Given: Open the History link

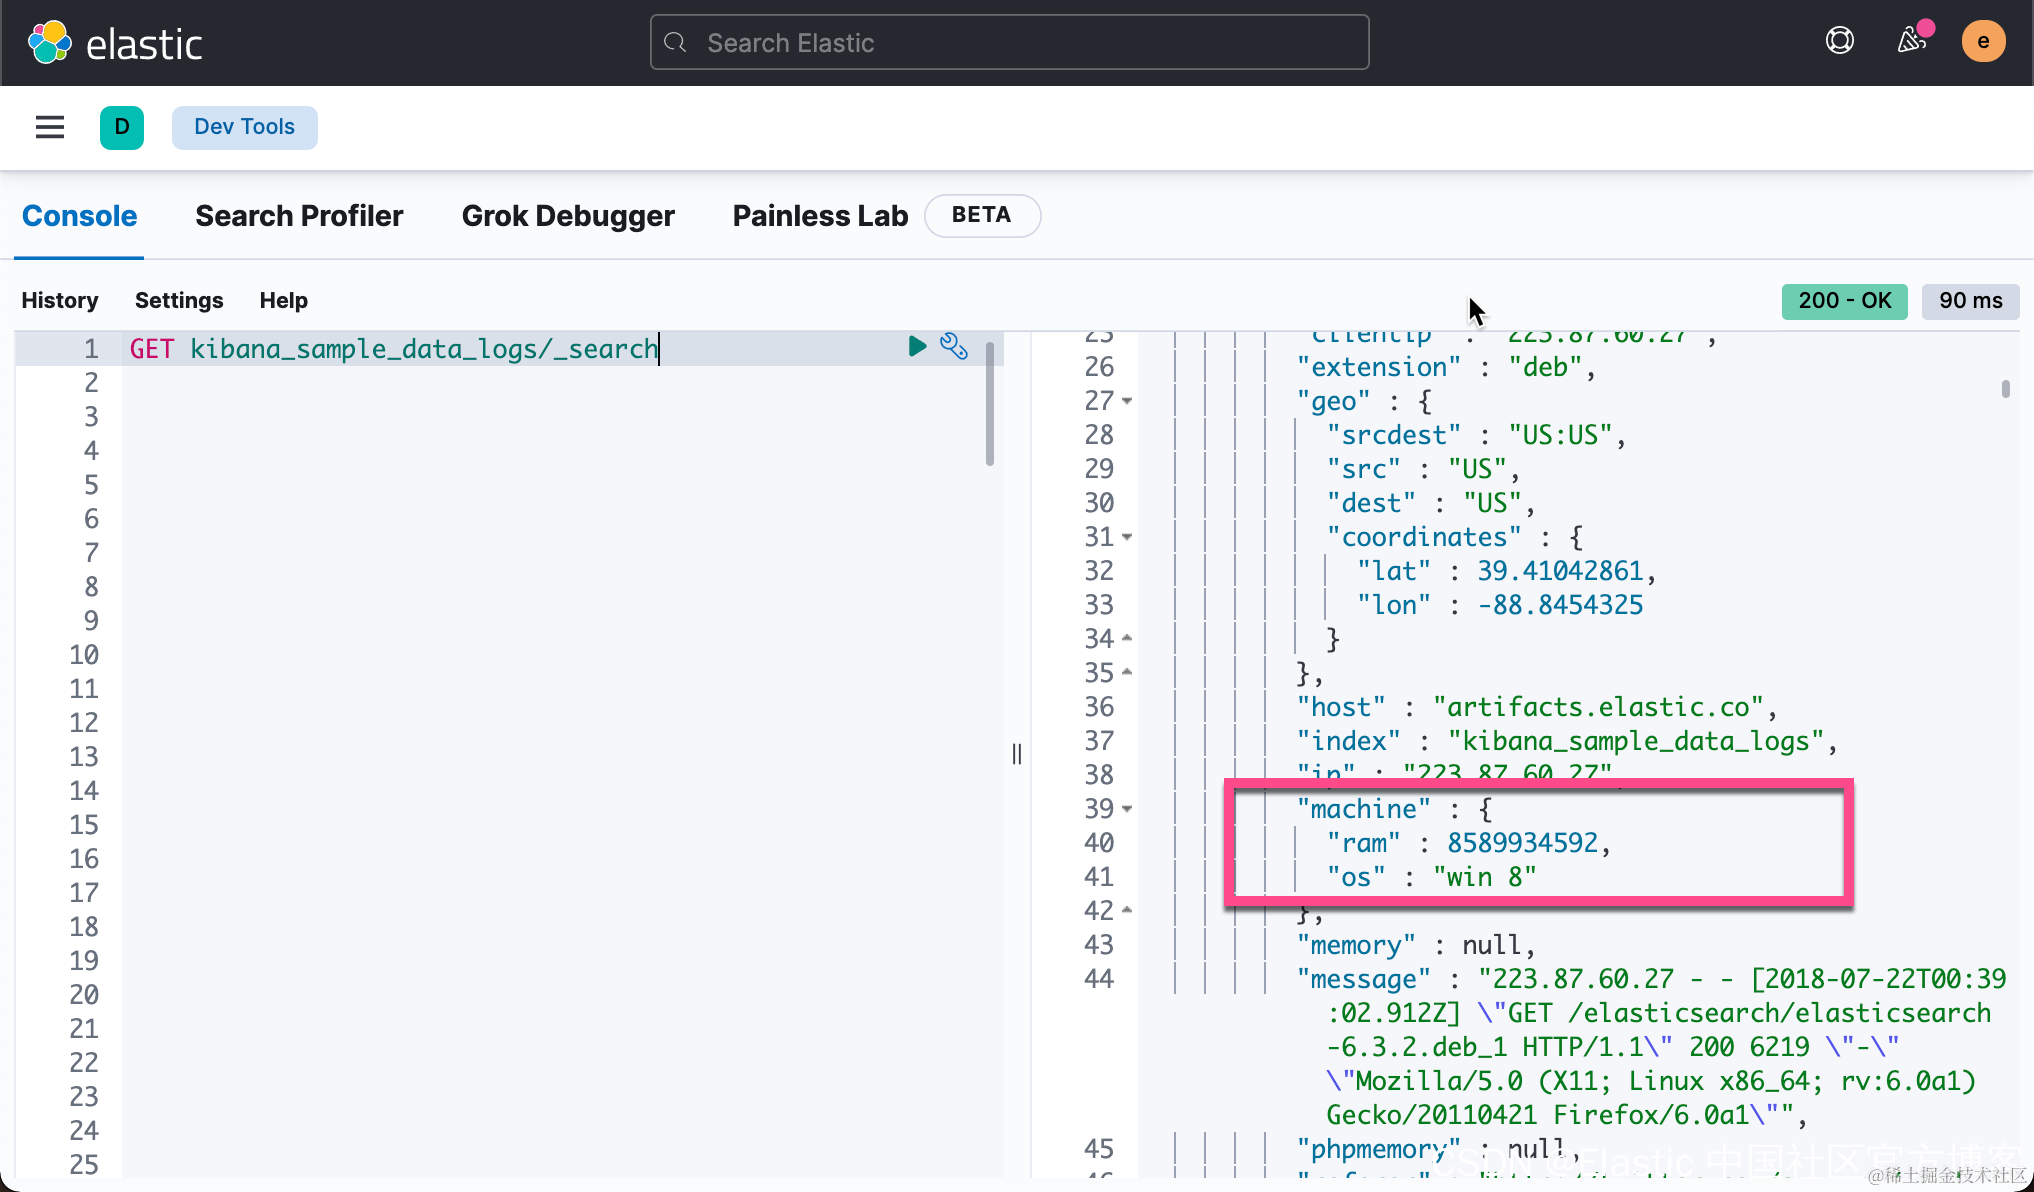Looking at the screenshot, I should [60, 300].
